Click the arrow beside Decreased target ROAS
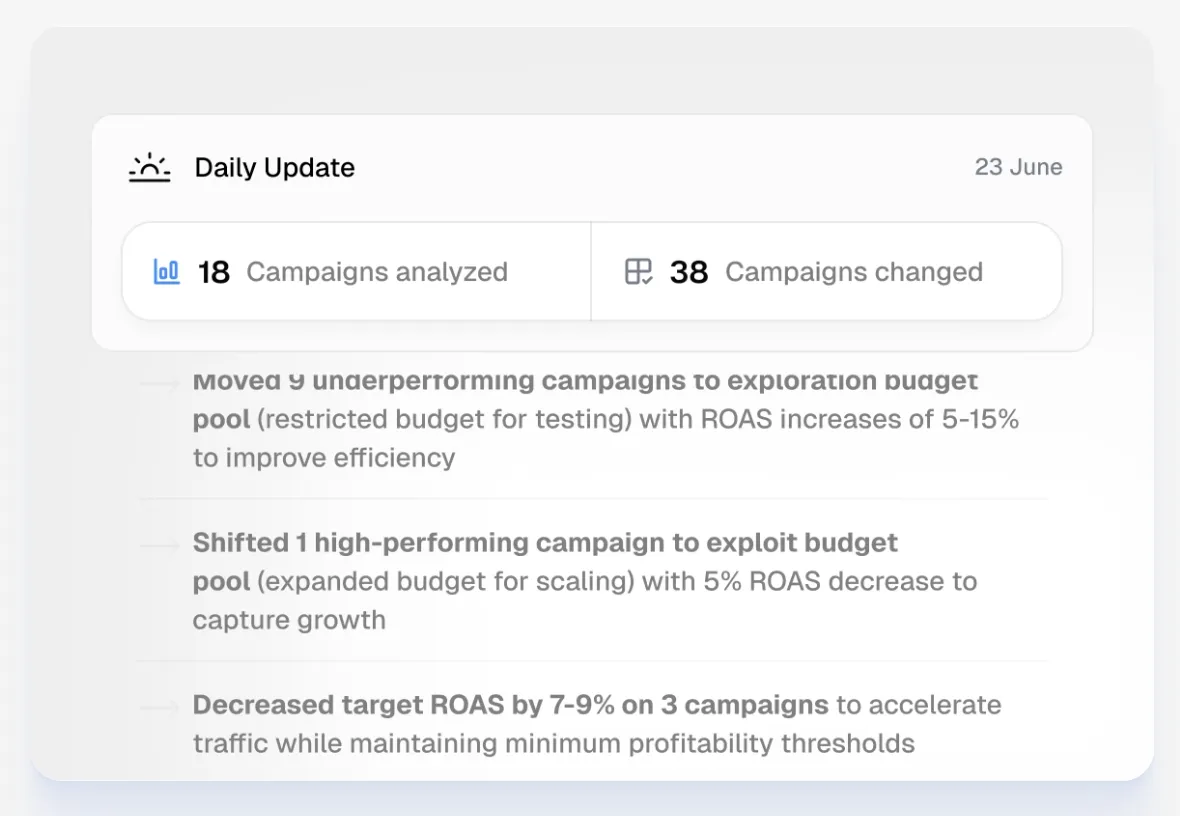 pyautogui.click(x=160, y=707)
